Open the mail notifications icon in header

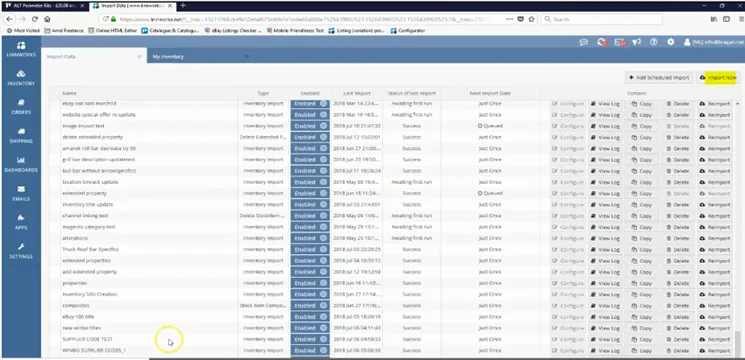619,42
